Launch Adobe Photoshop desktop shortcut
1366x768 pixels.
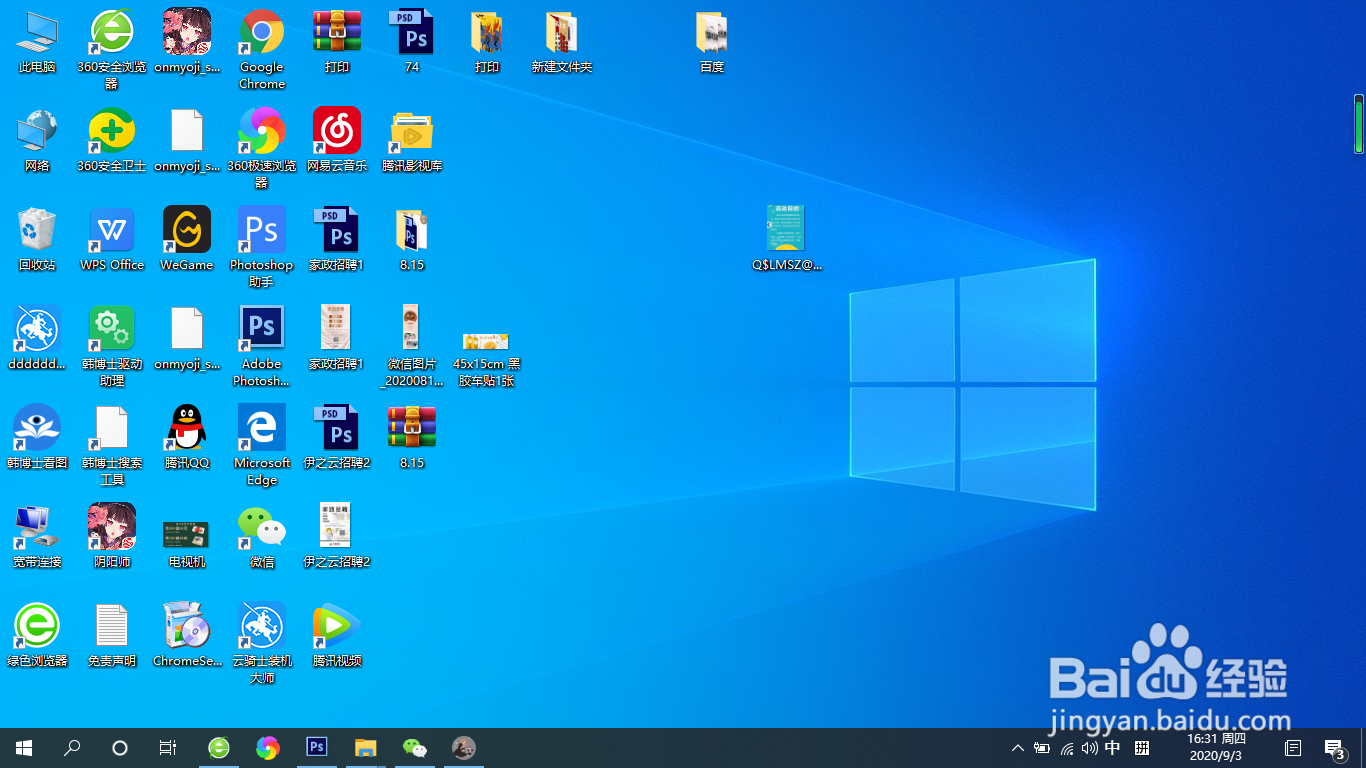262,347
